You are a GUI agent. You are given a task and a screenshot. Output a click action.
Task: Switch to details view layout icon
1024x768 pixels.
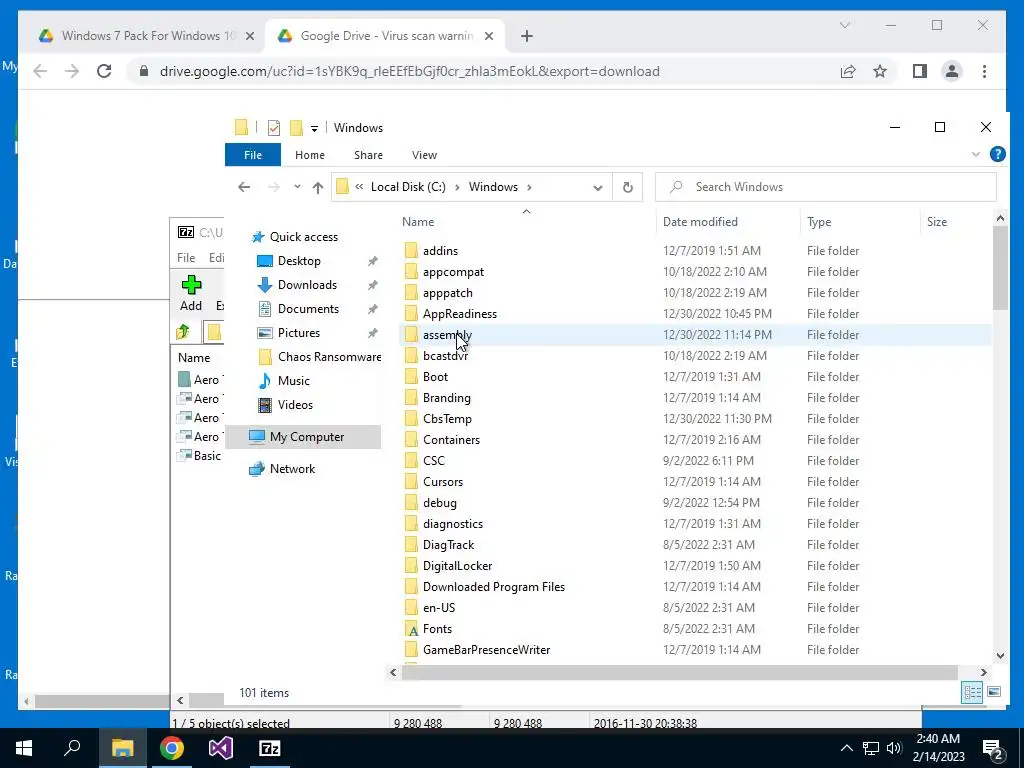[972, 692]
